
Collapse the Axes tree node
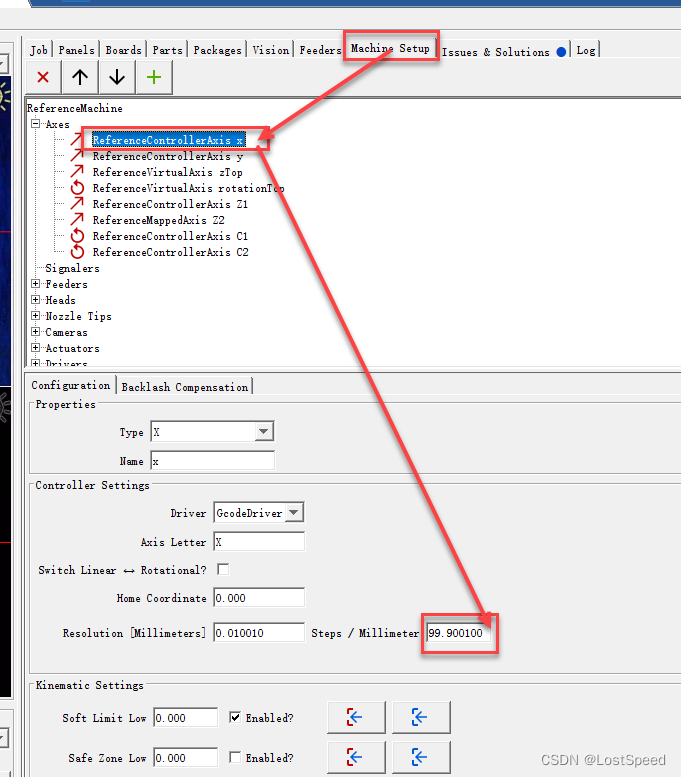pos(36,123)
